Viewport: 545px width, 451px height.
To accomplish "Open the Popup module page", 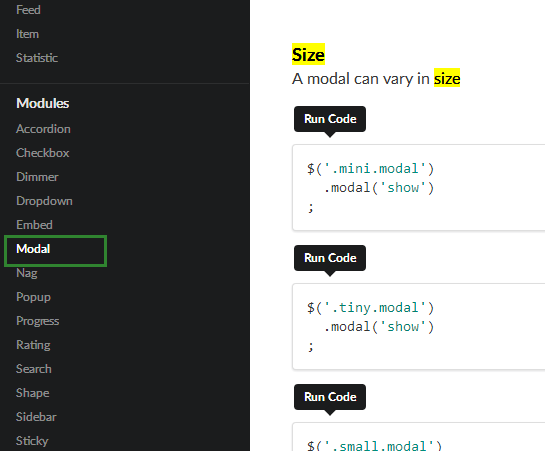I will click(33, 297).
